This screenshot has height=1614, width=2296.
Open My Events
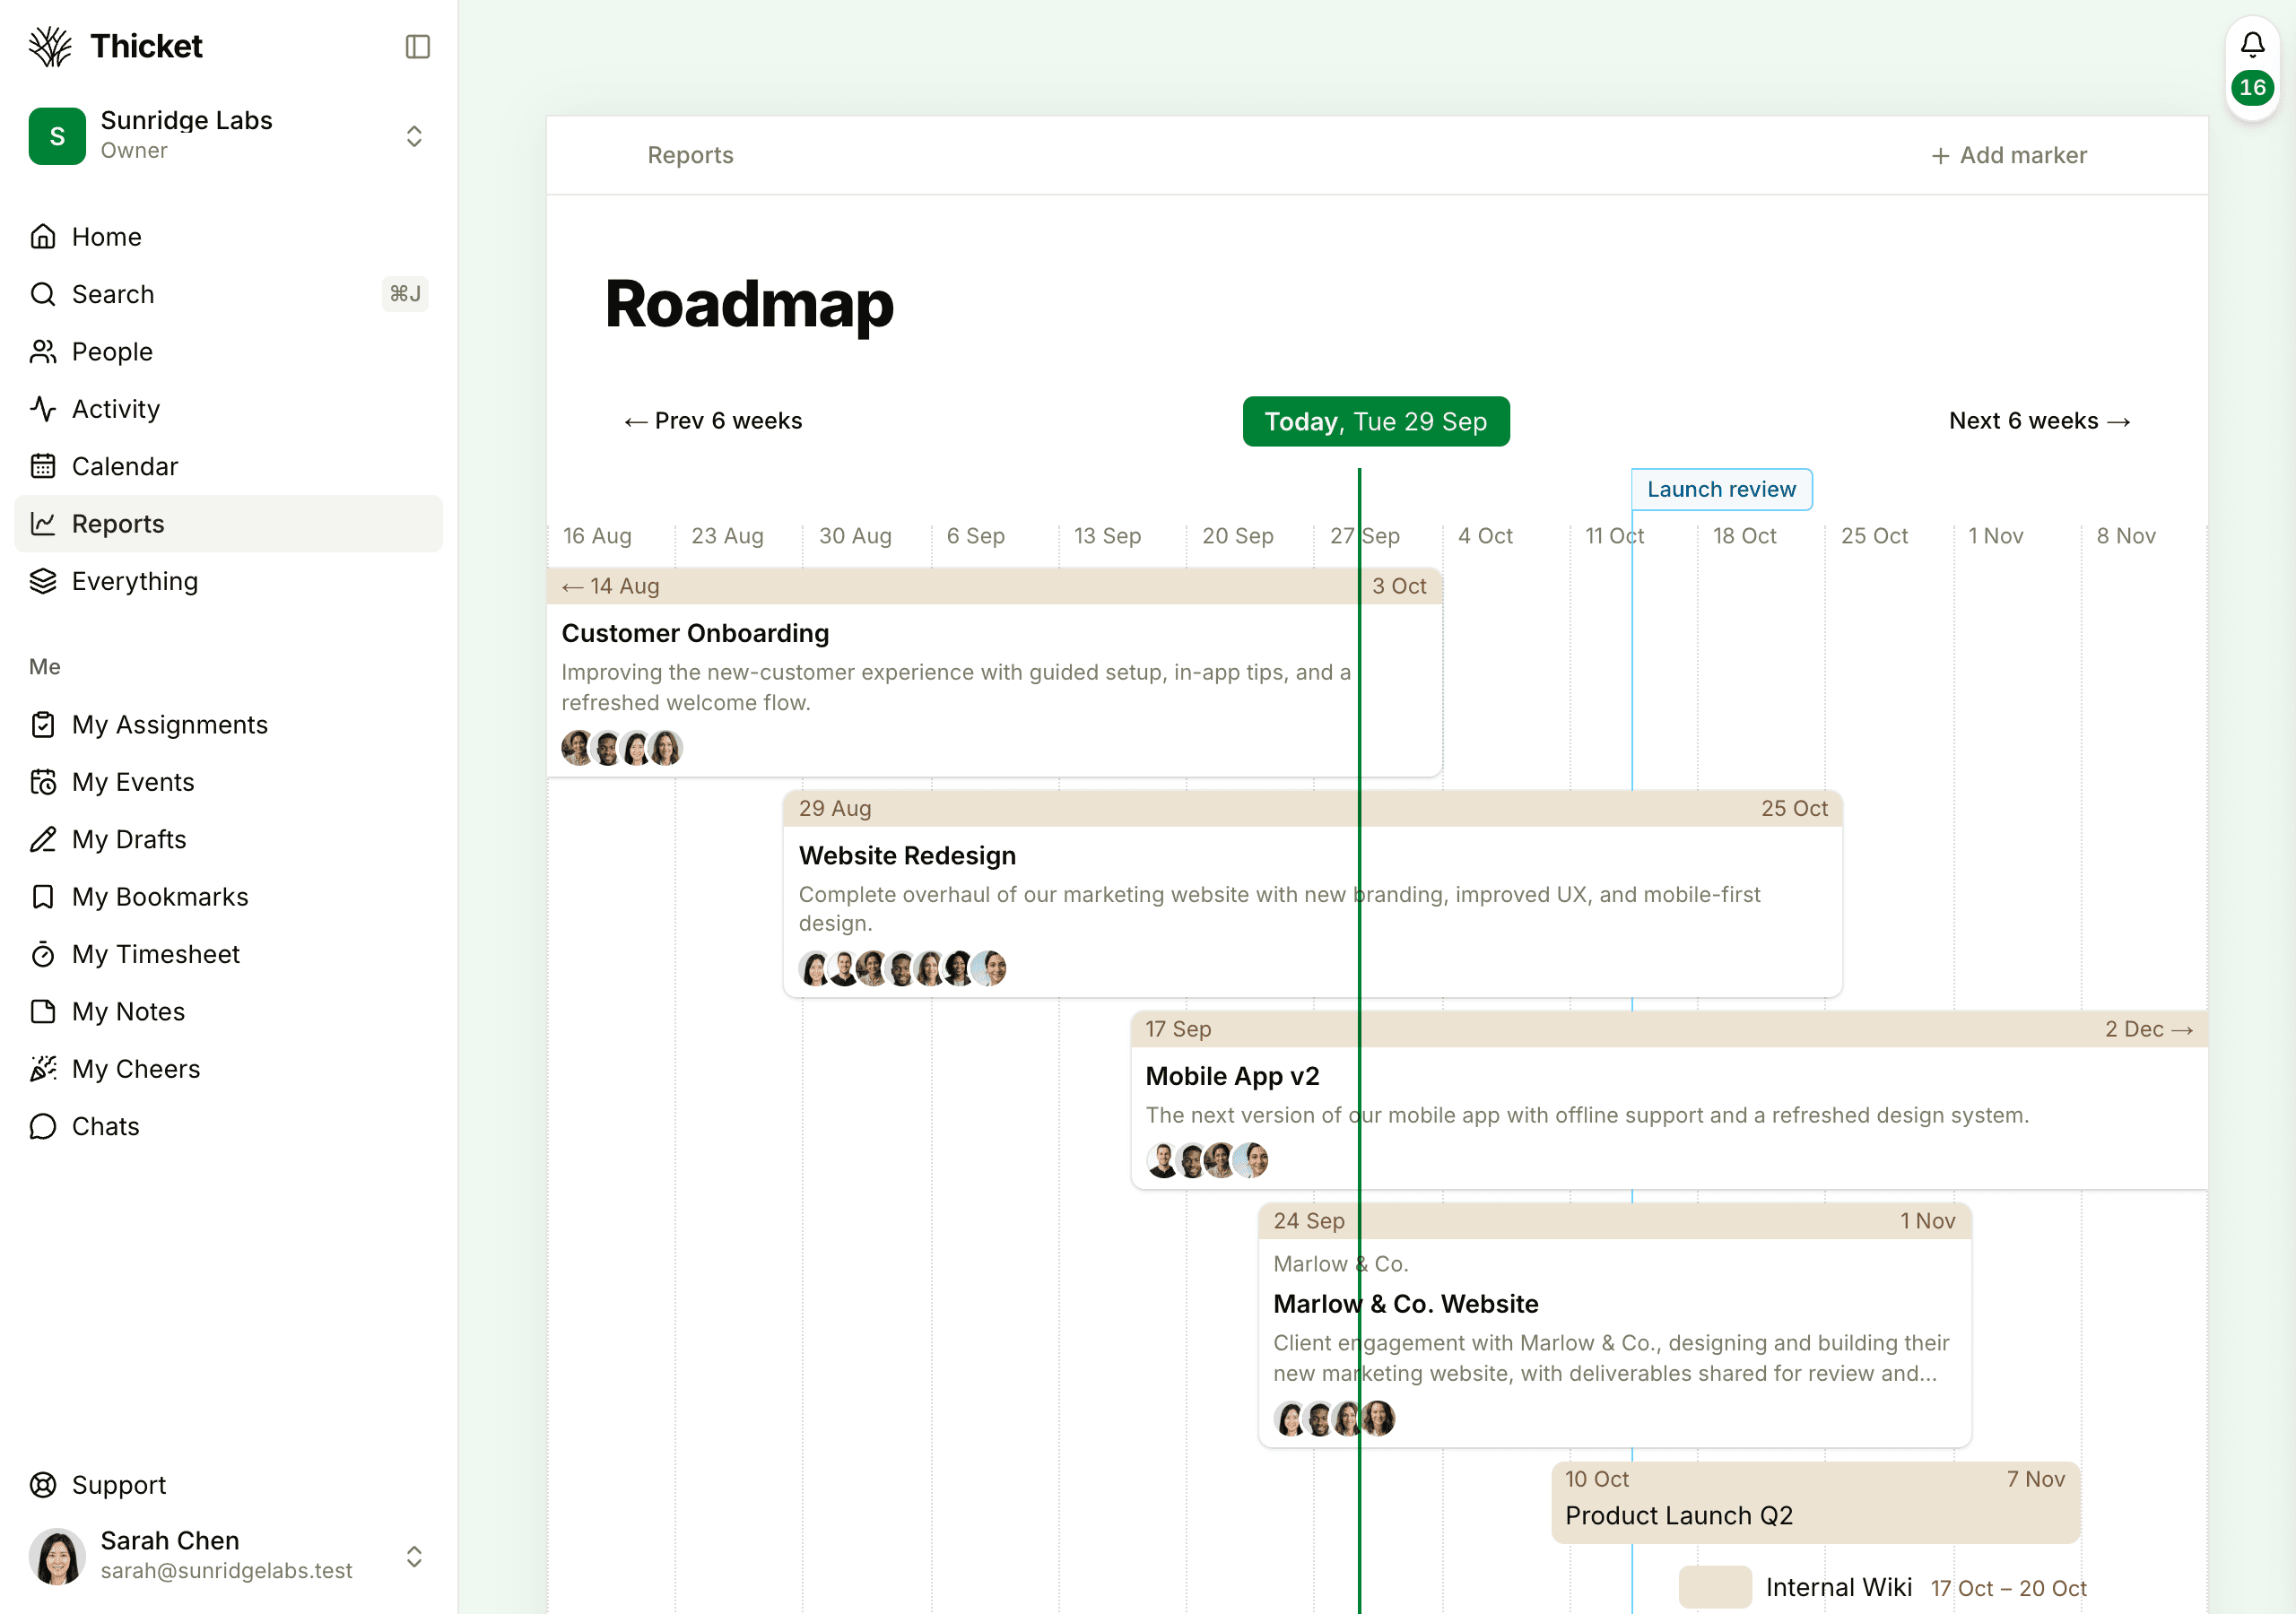(x=228, y=782)
